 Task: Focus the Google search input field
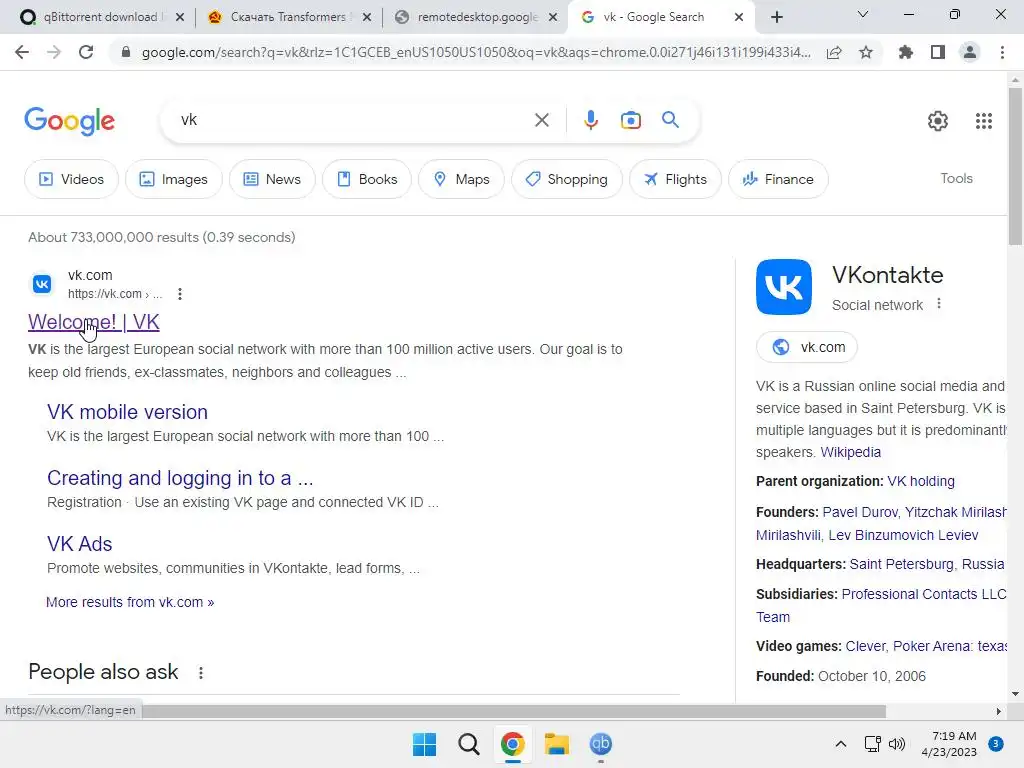point(353,120)
